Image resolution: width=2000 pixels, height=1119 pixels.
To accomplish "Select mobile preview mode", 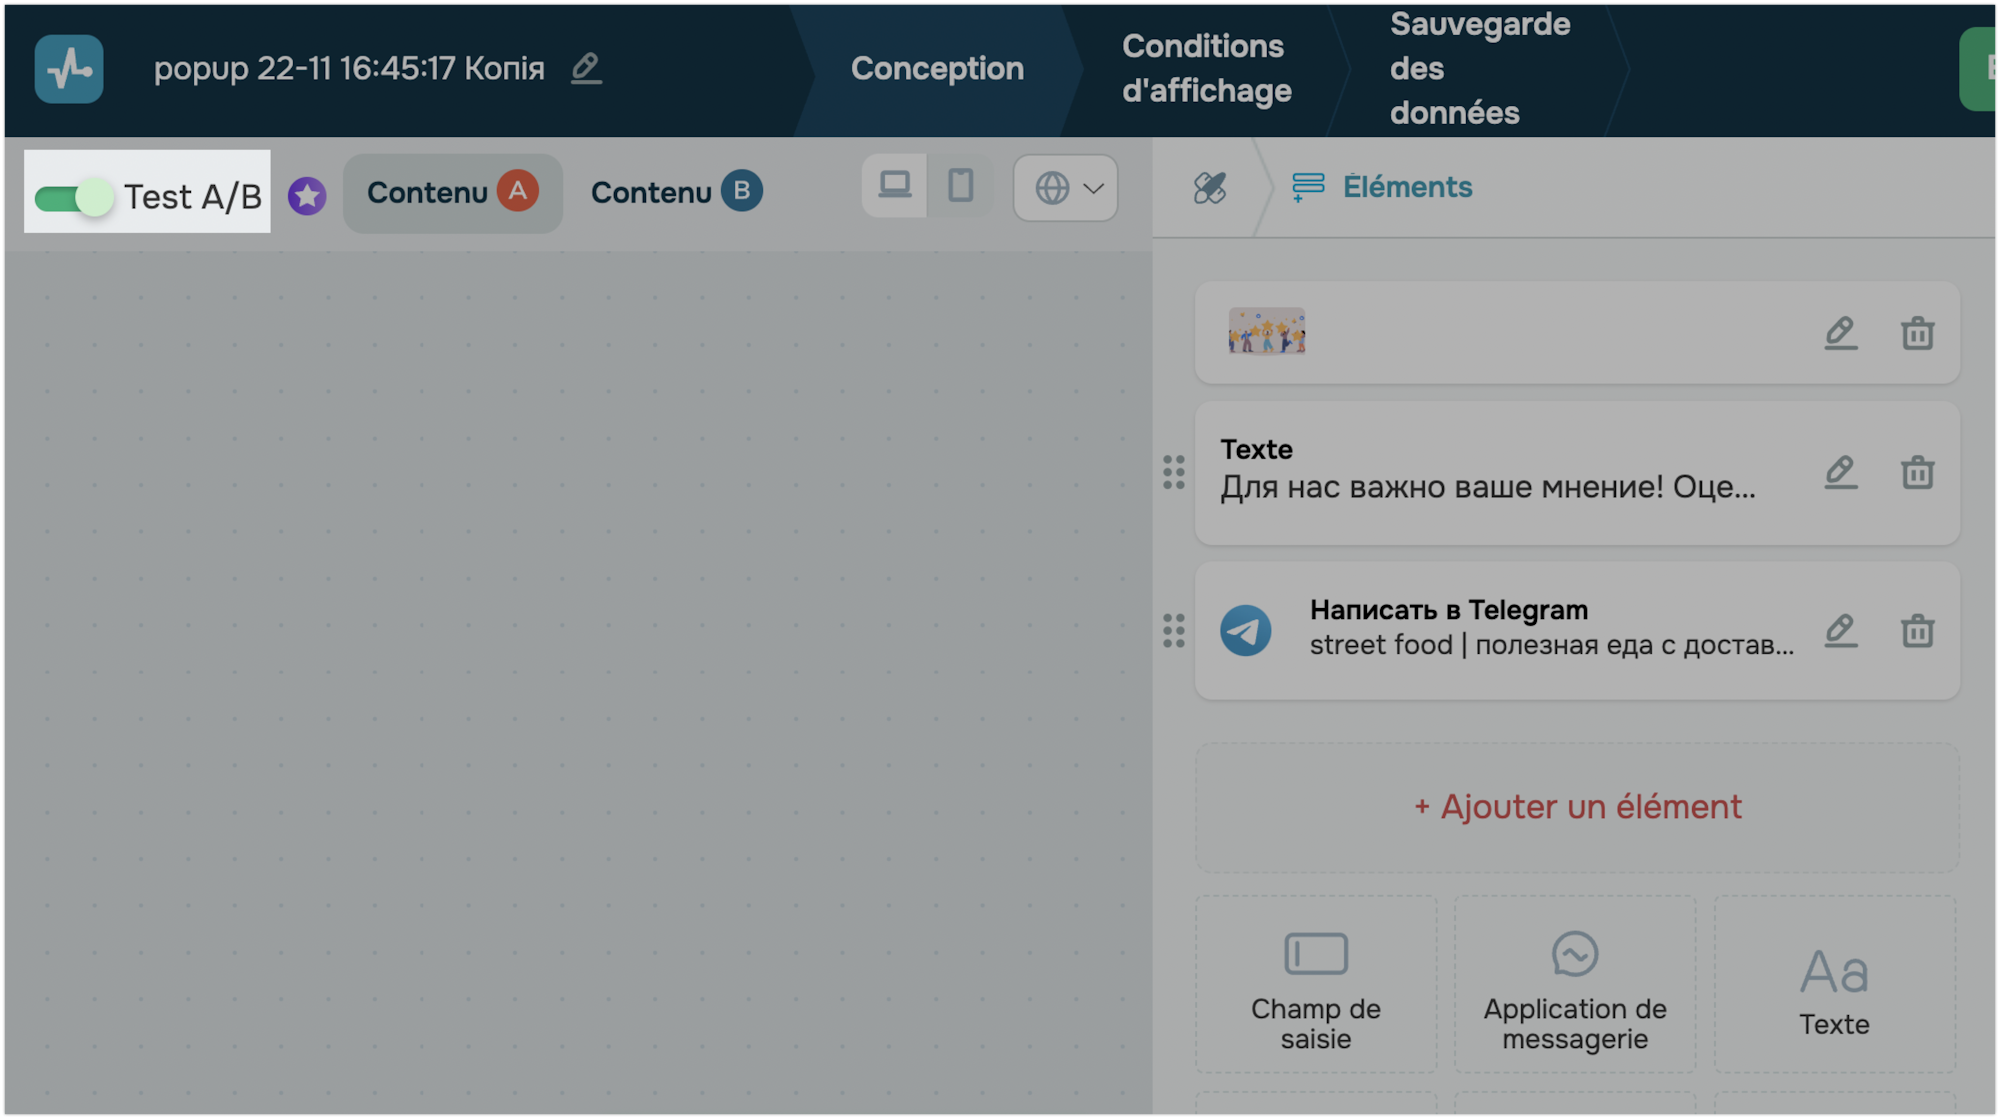I will pyautogui.click(x=960, y=186).
